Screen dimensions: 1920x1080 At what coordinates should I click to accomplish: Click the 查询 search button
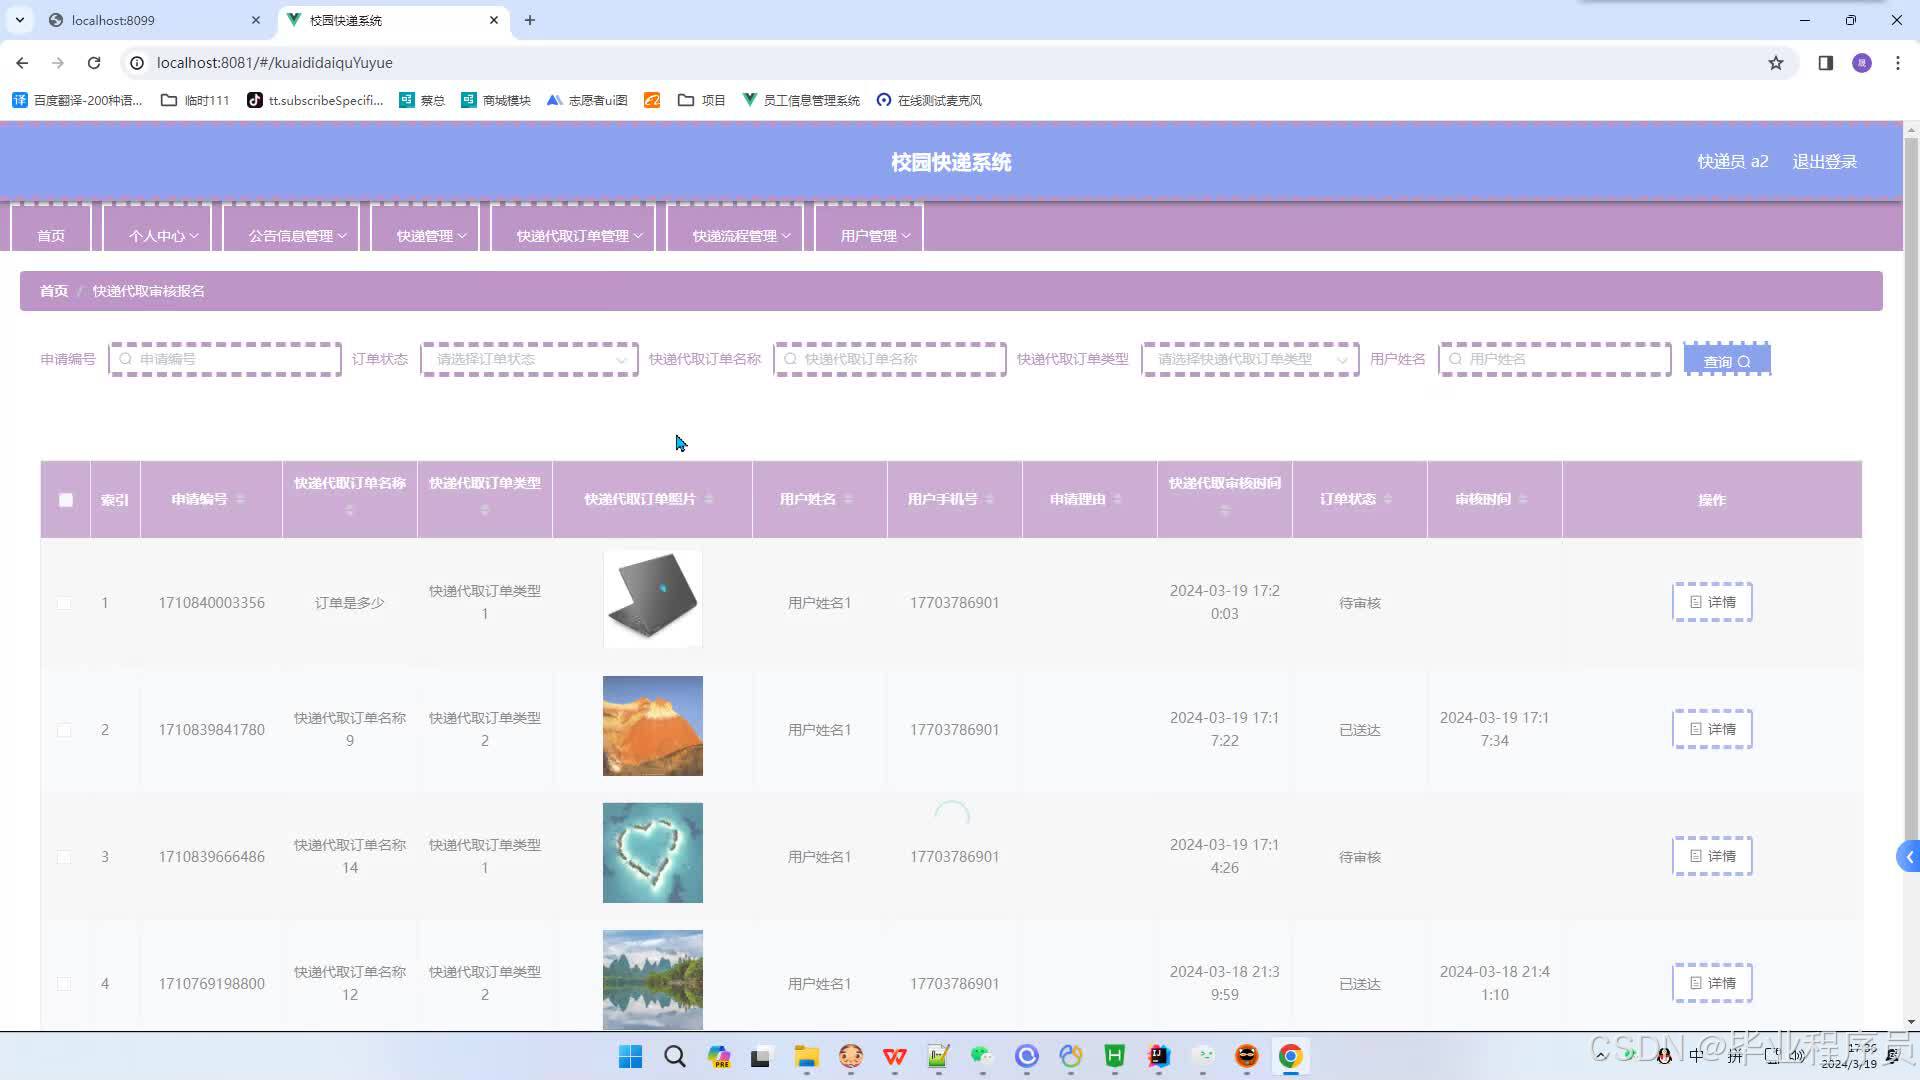pos(1727,361)
